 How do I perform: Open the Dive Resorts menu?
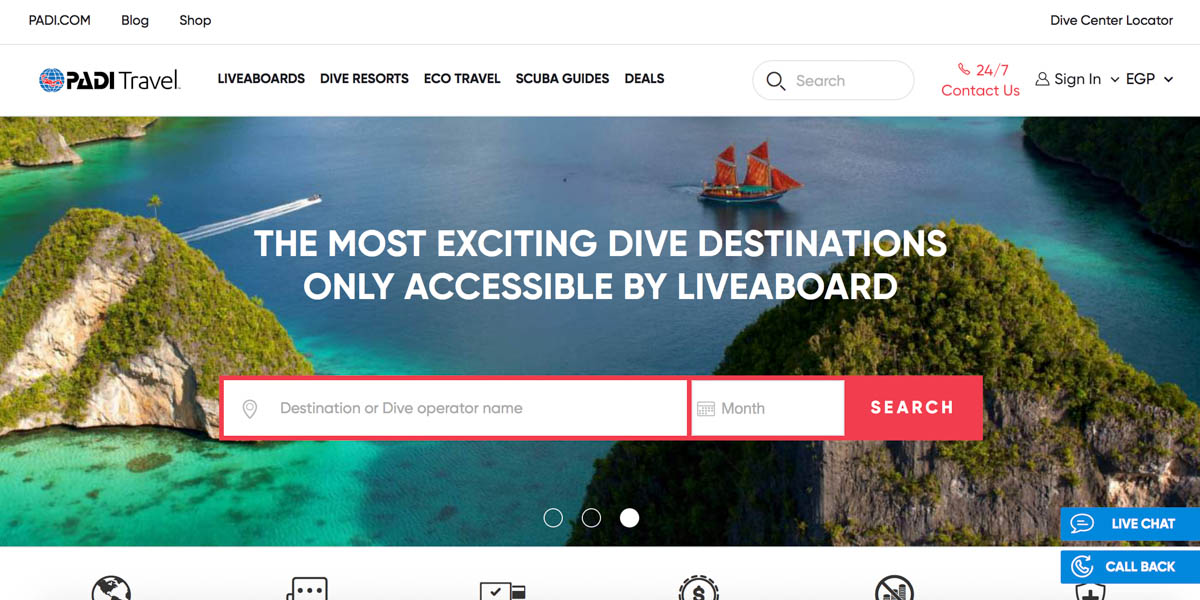(364, 79)
